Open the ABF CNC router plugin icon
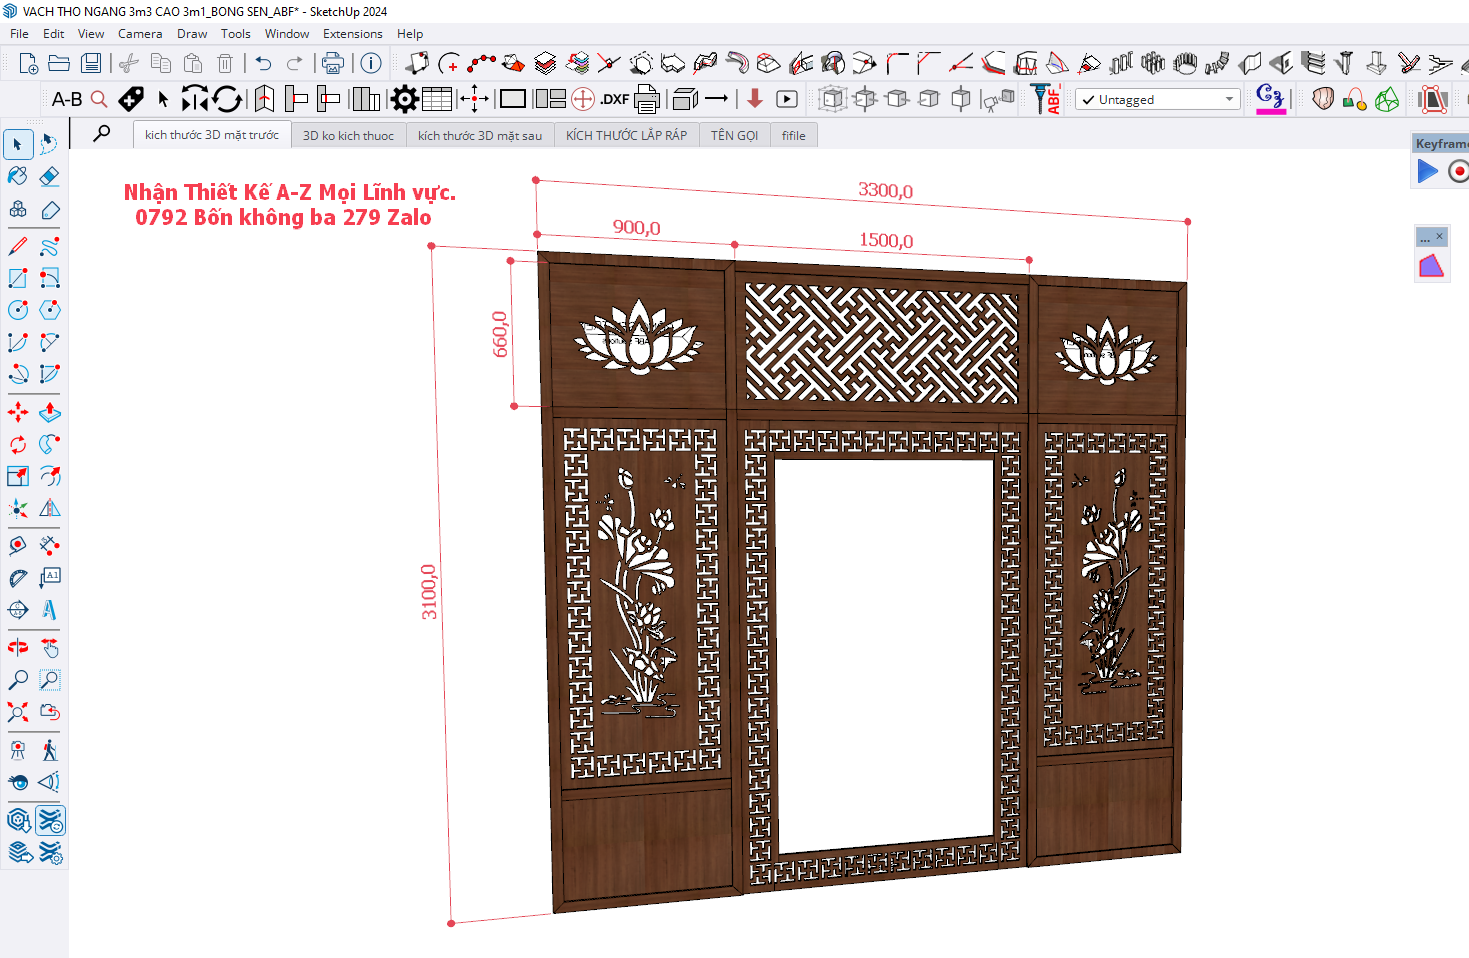 (x=1047, y=99)
